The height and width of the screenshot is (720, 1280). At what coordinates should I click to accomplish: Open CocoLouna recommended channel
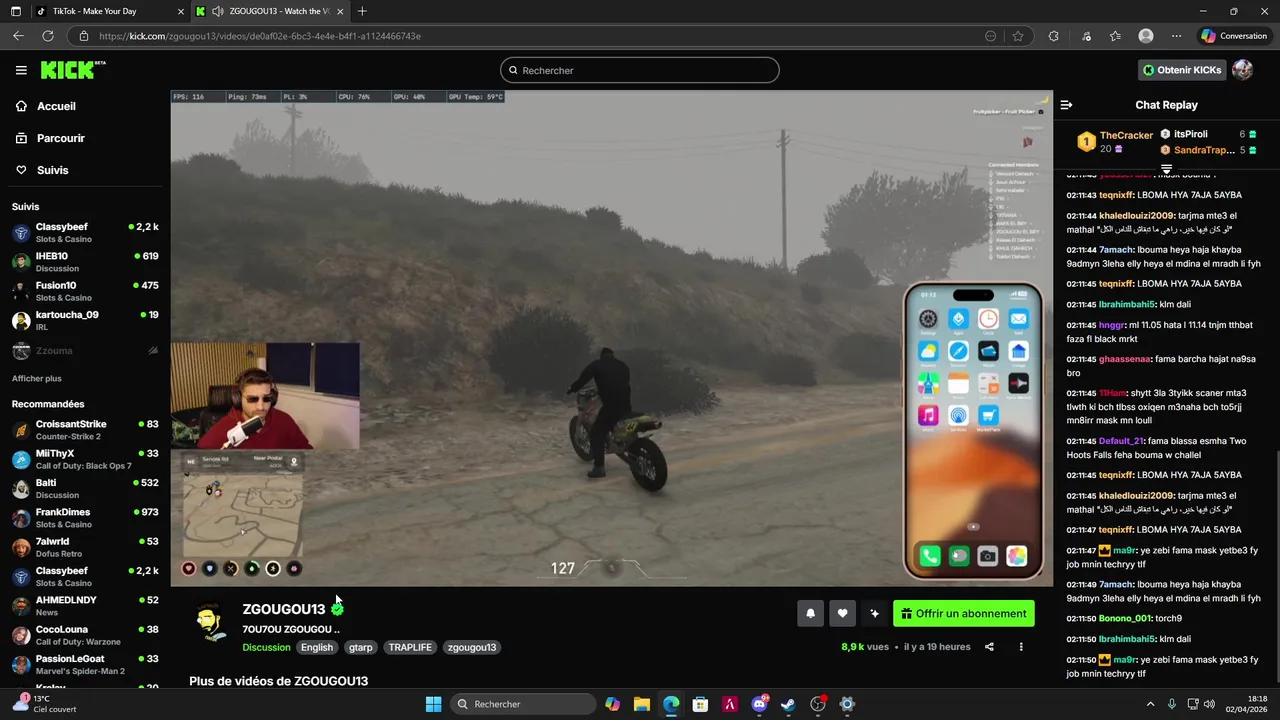(x=85, y=635)
